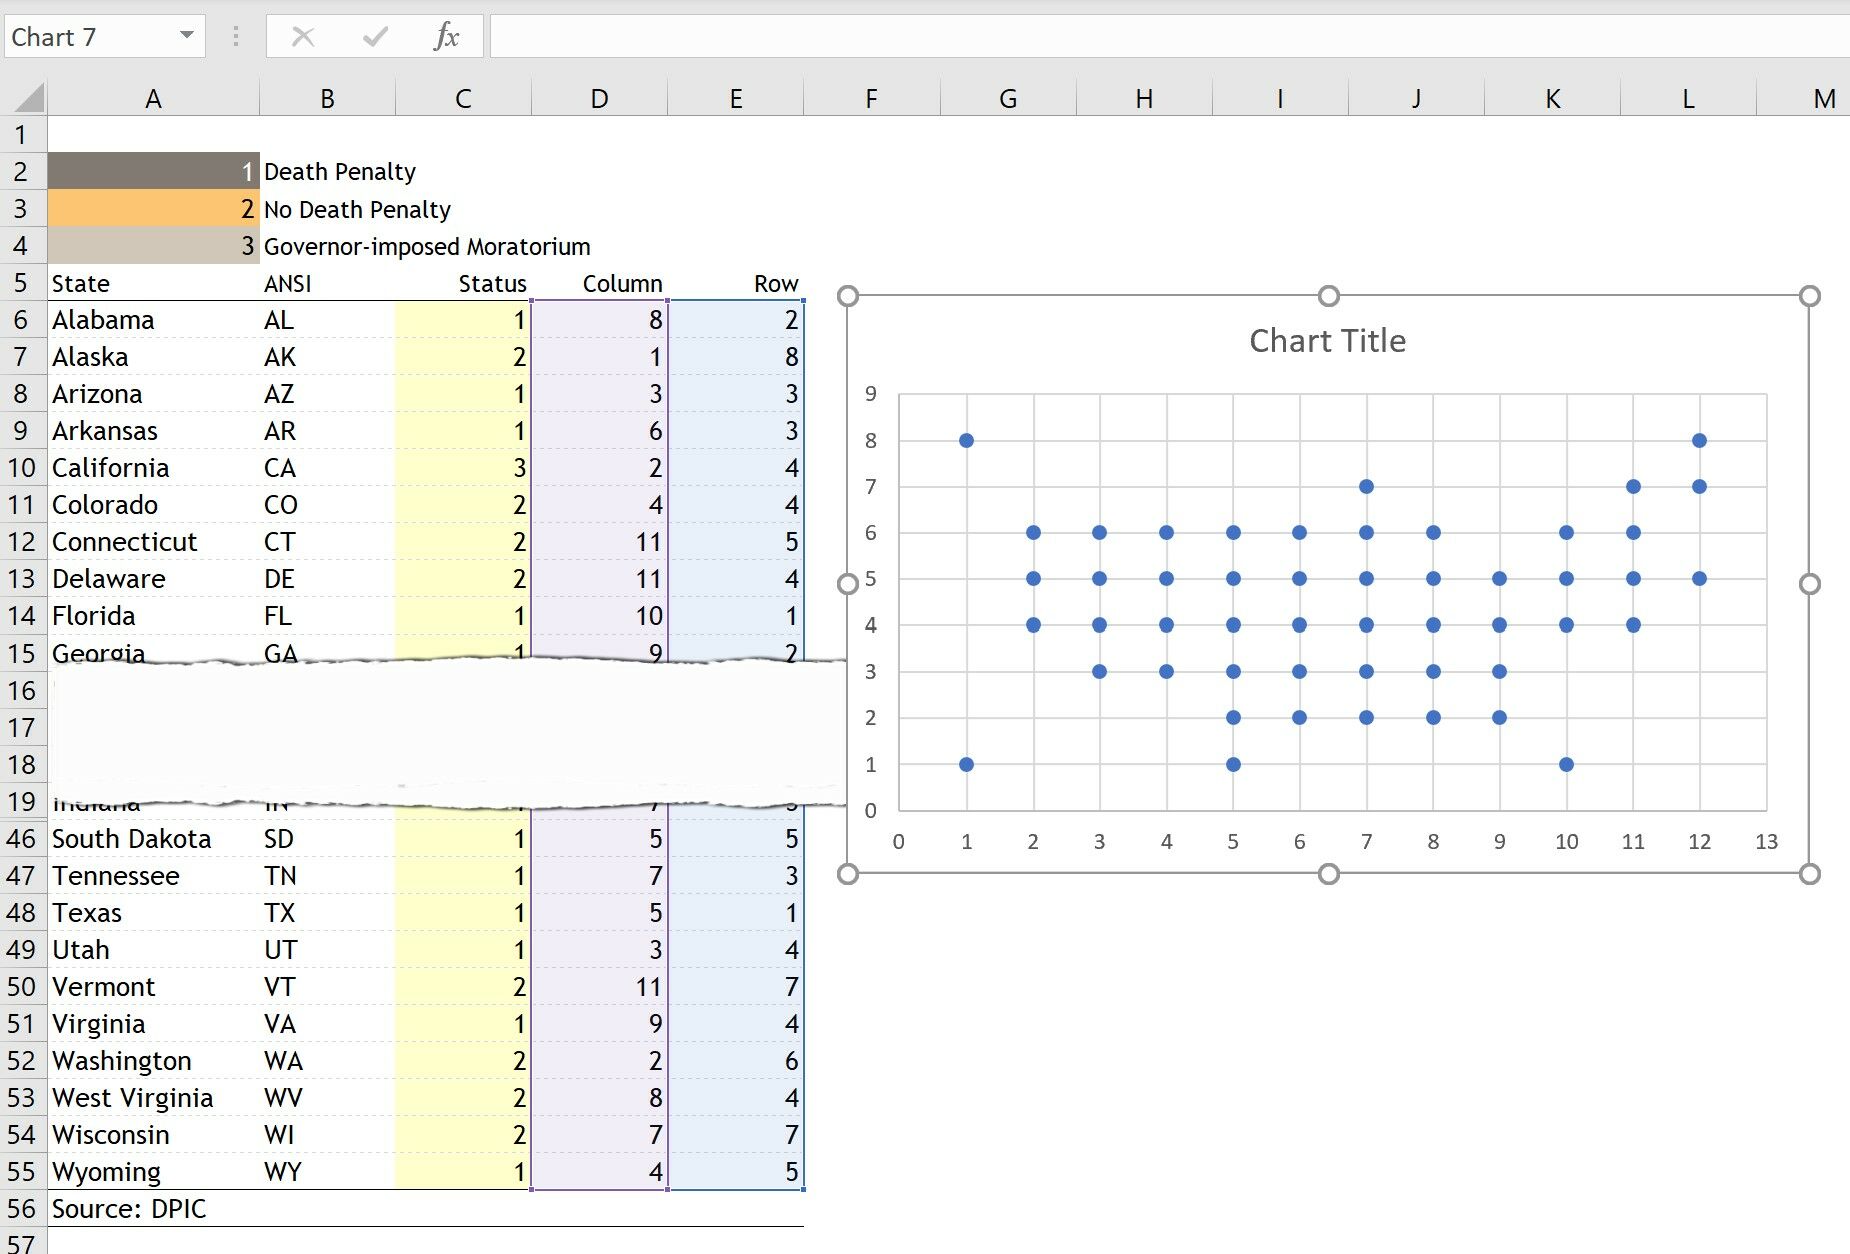This screenshot has height=1254, width=1850.
Task: Click the chart's bottom-center selection handle
Action: click(x=1329, y=874)
